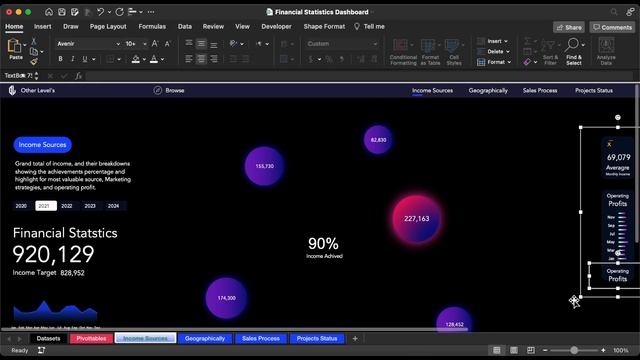Click the Redo circular arrow icon
Viewport: 640px width, 360px height.
(119, 12)
